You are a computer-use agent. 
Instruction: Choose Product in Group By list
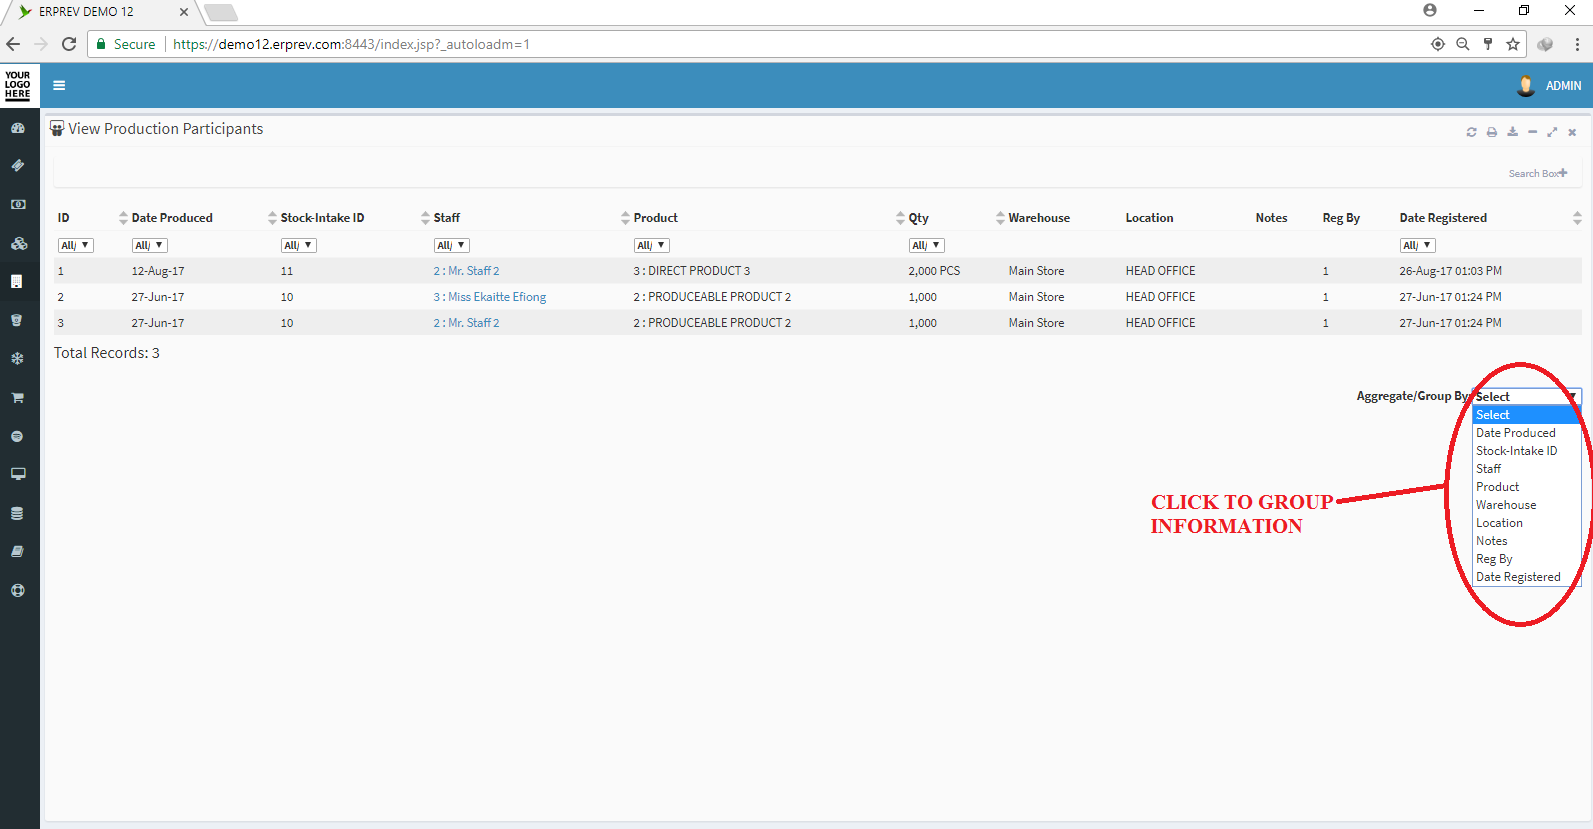click(1526, 487)
